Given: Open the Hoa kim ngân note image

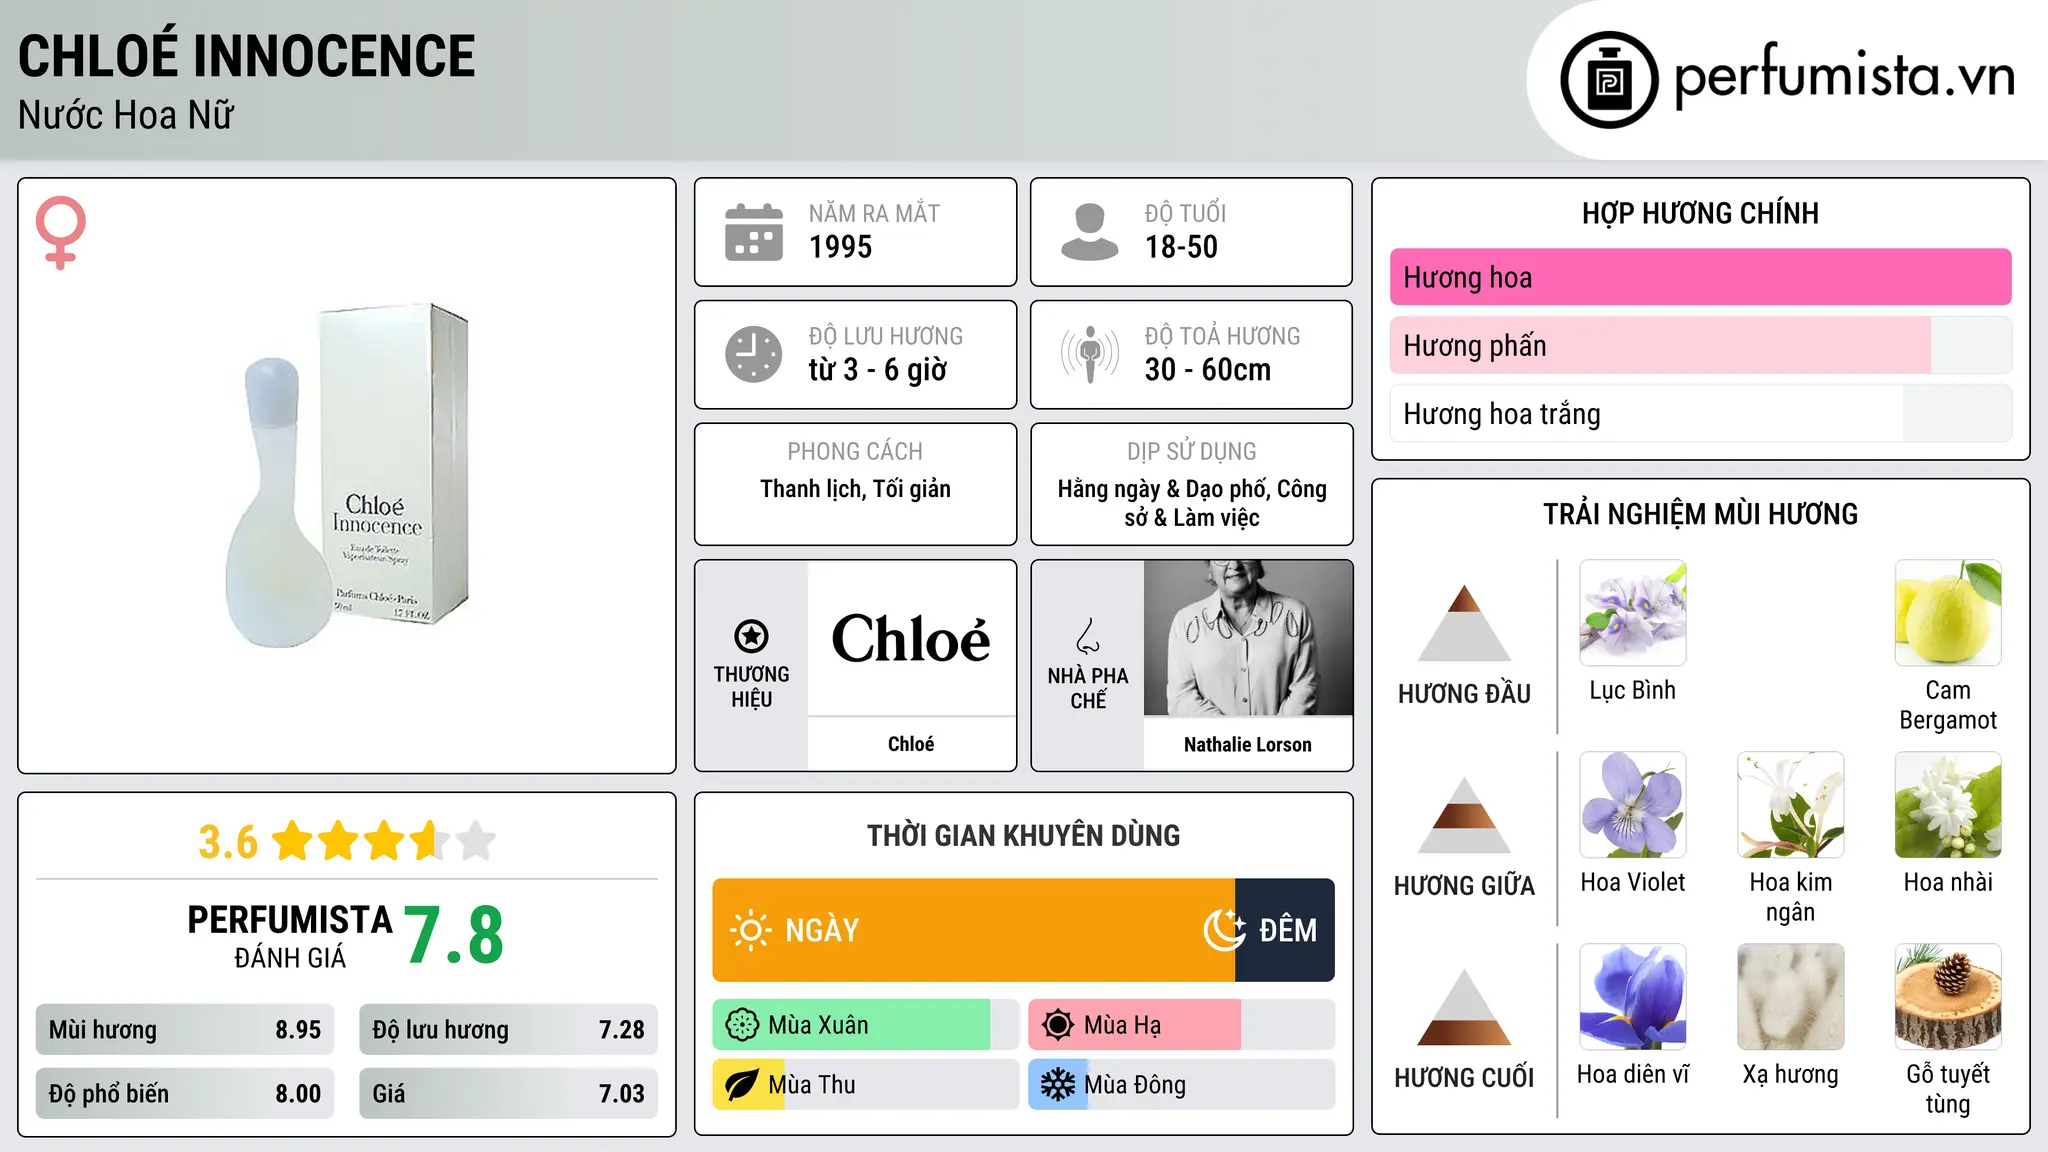Looking at the screenshot, I should pyautogui.click(x=1791, y=805).
